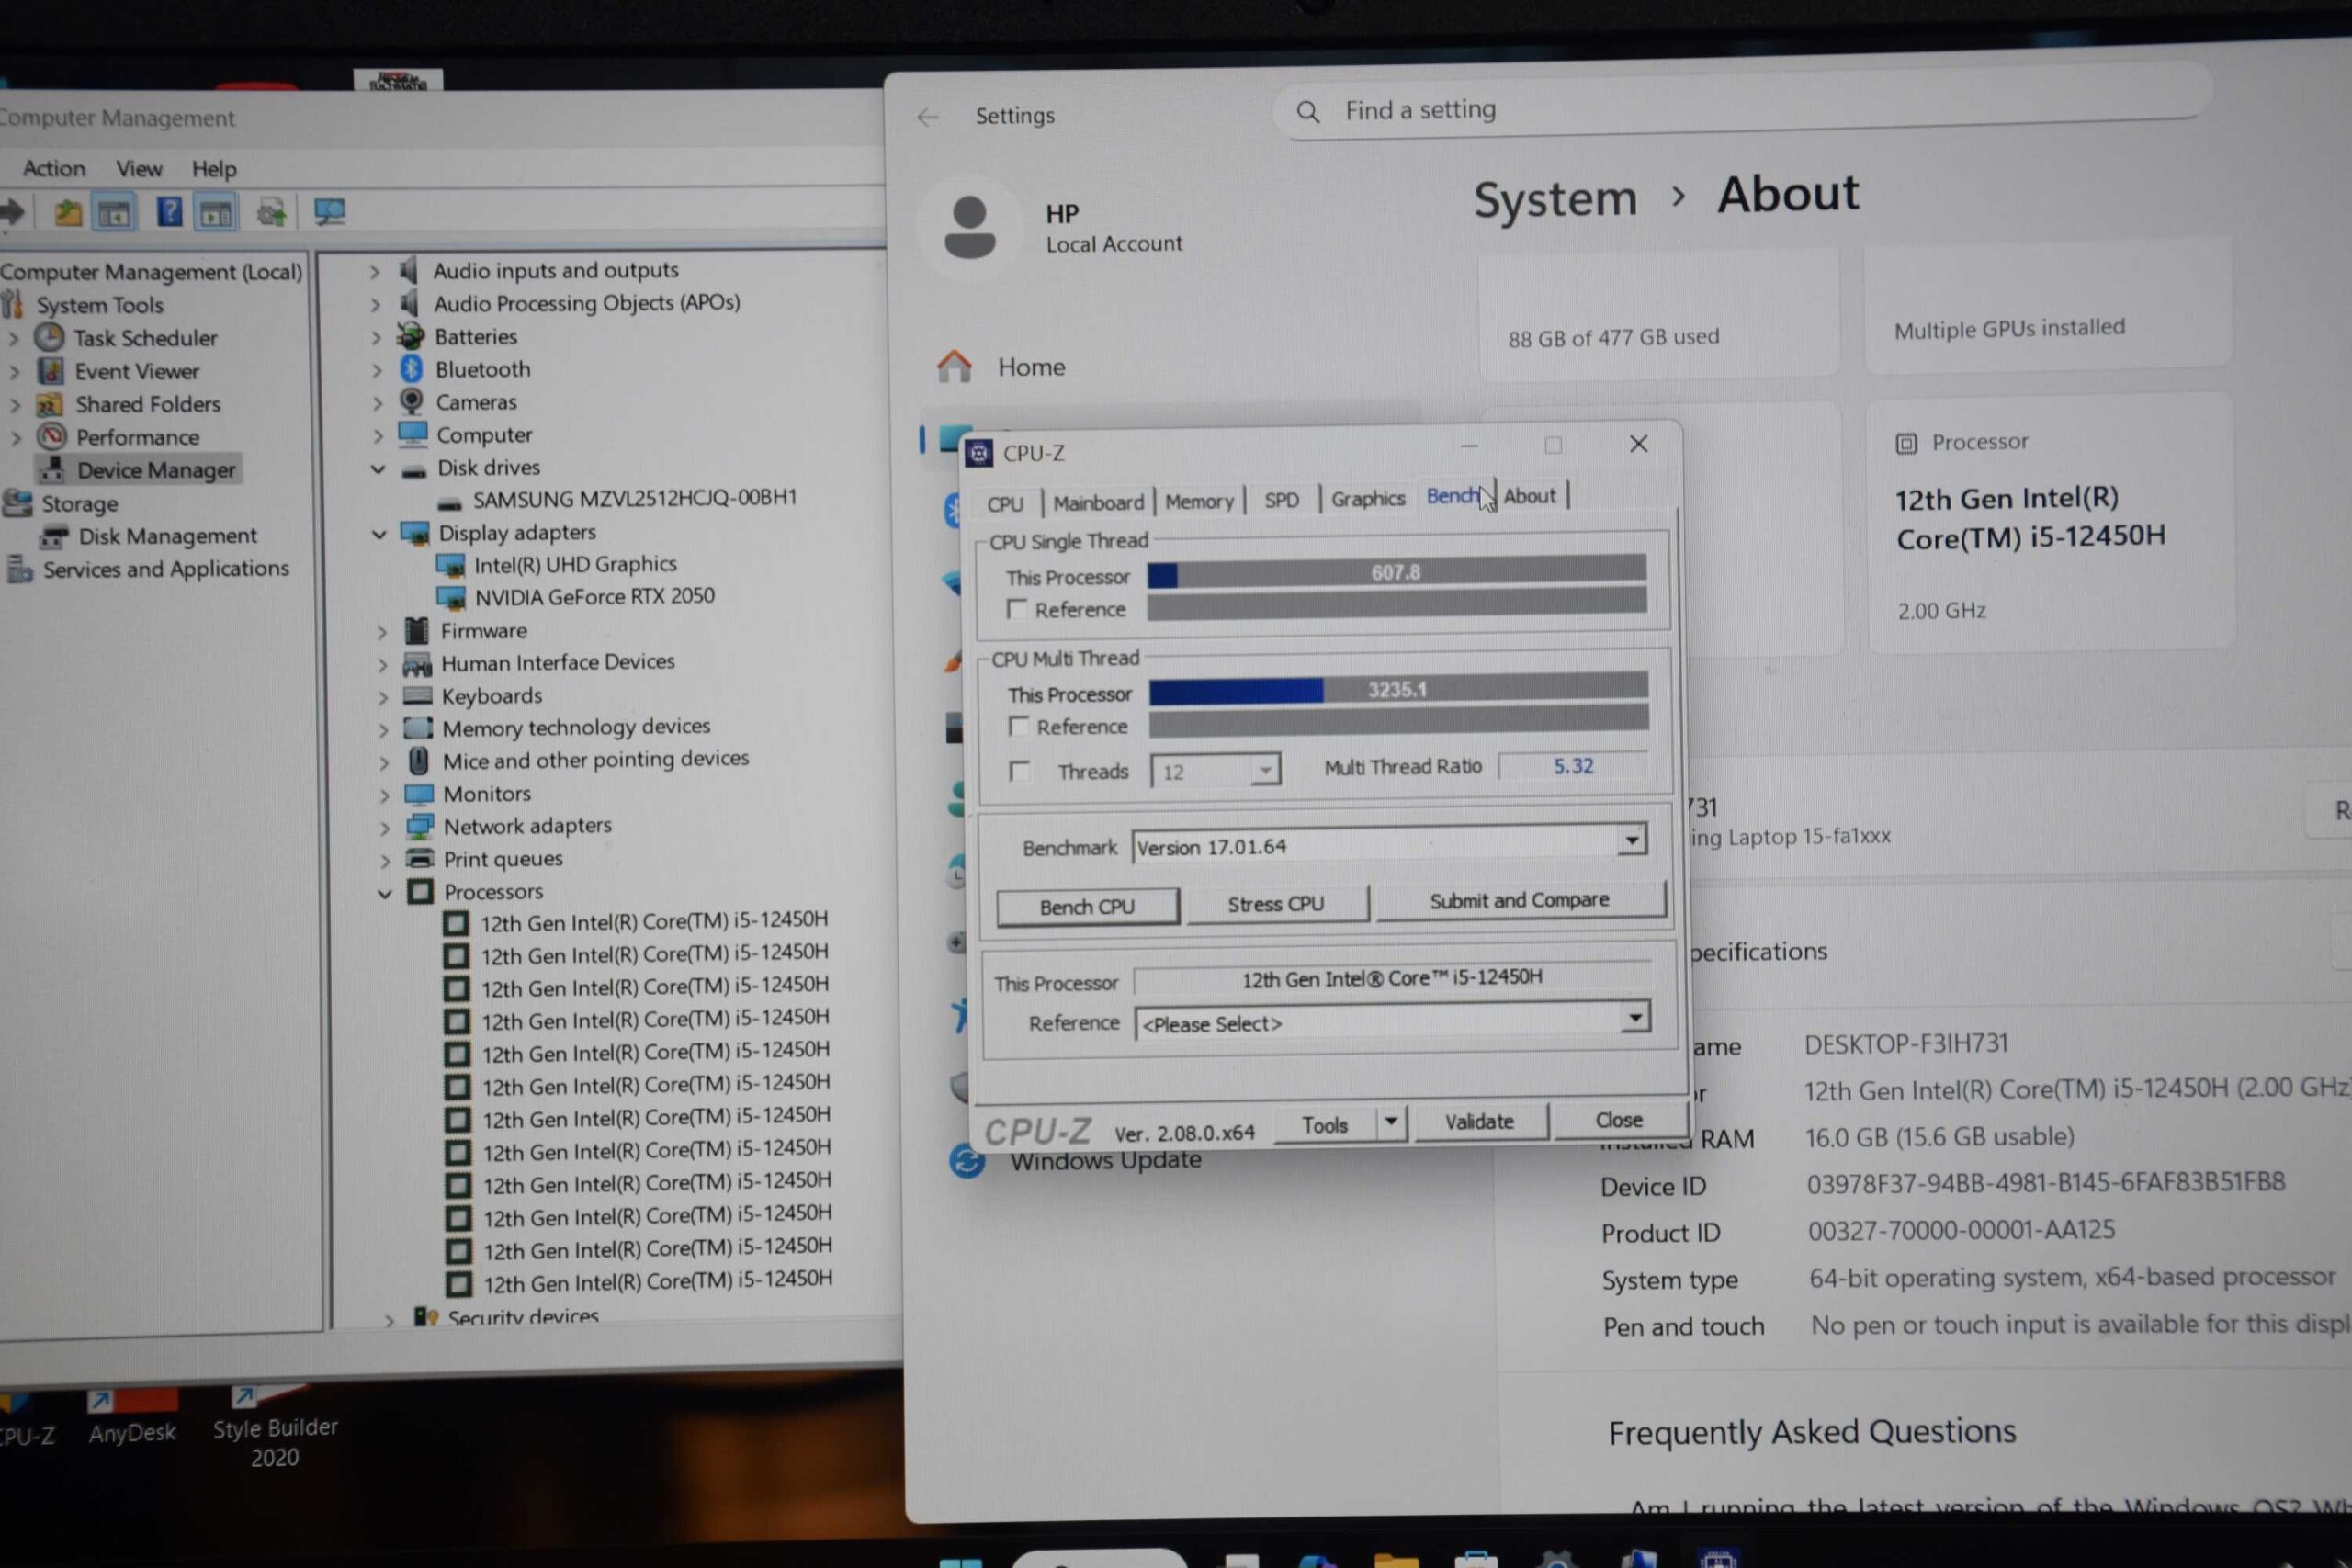
Task: Click the Bench CPU button
Action: (1087, 907)
